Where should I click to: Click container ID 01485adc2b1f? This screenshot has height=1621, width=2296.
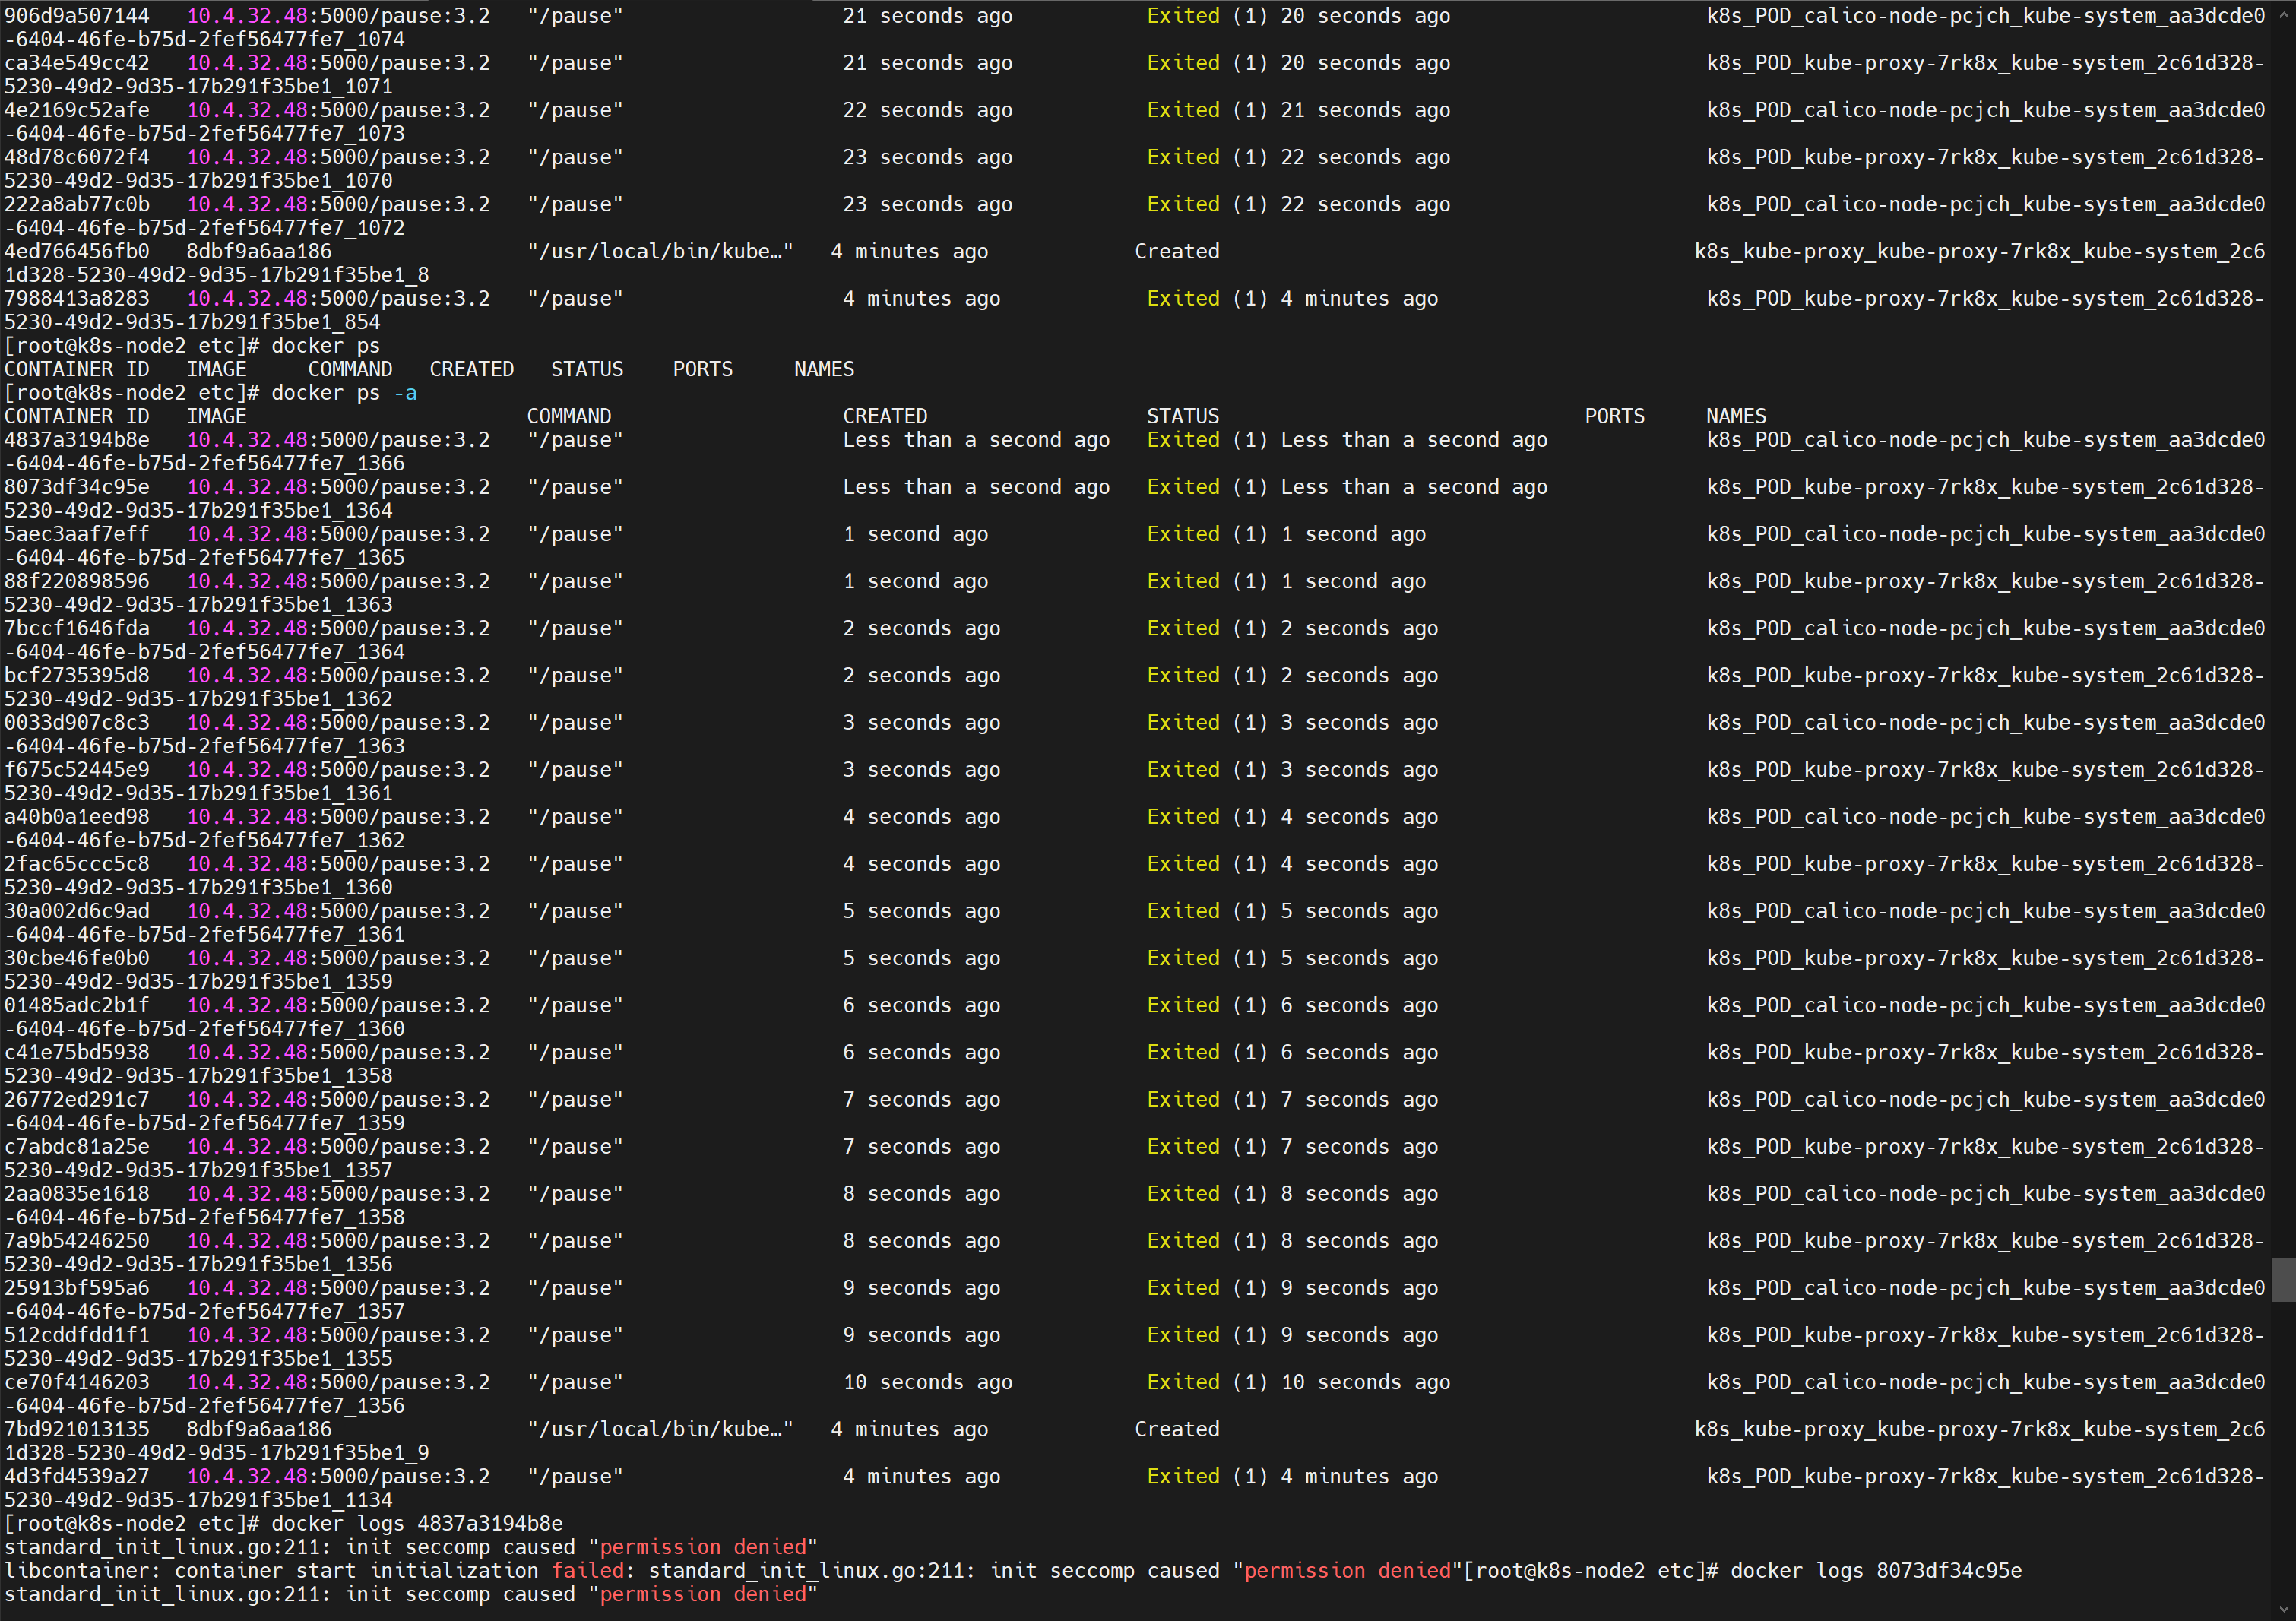point(77,1004)
